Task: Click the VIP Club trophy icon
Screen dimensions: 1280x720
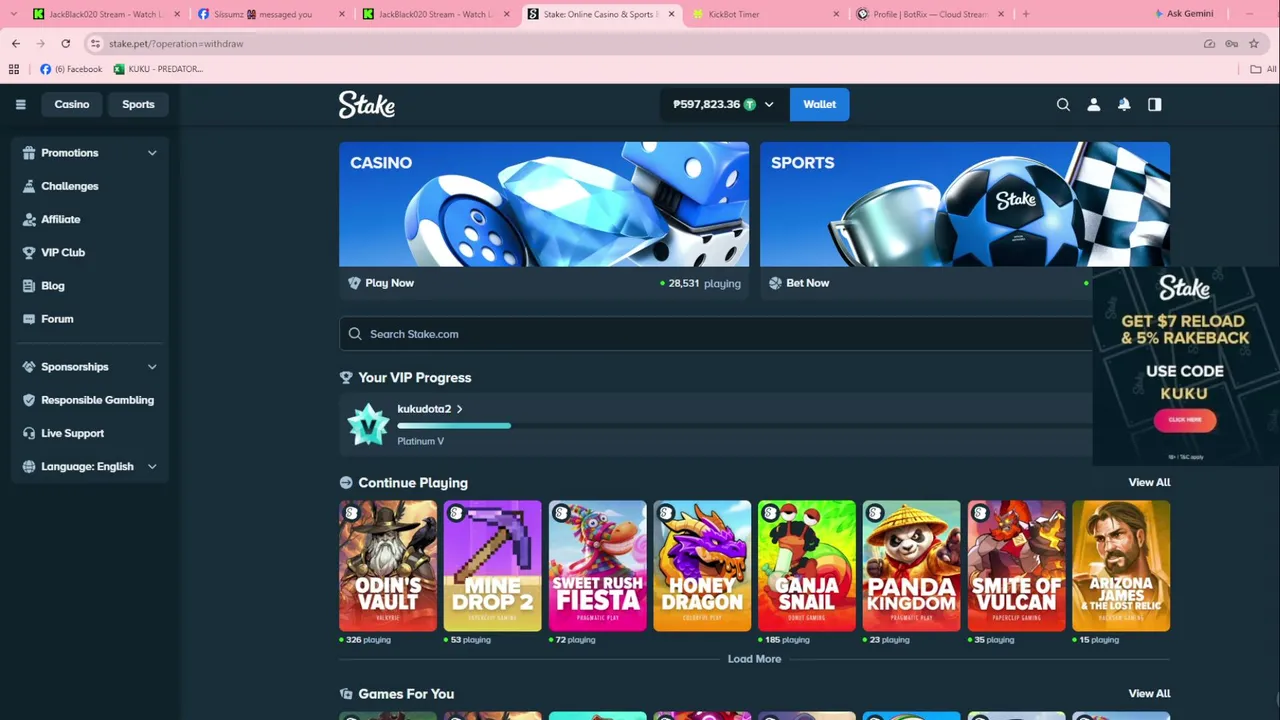Action: [29, 252]
